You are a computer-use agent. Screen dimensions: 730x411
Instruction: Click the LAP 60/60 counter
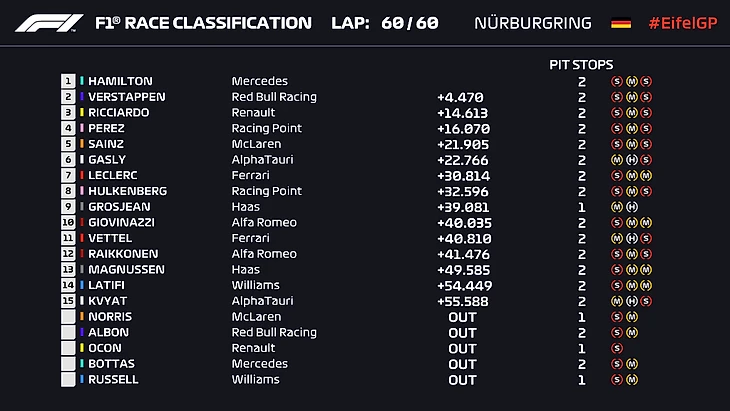click(385, 23)
